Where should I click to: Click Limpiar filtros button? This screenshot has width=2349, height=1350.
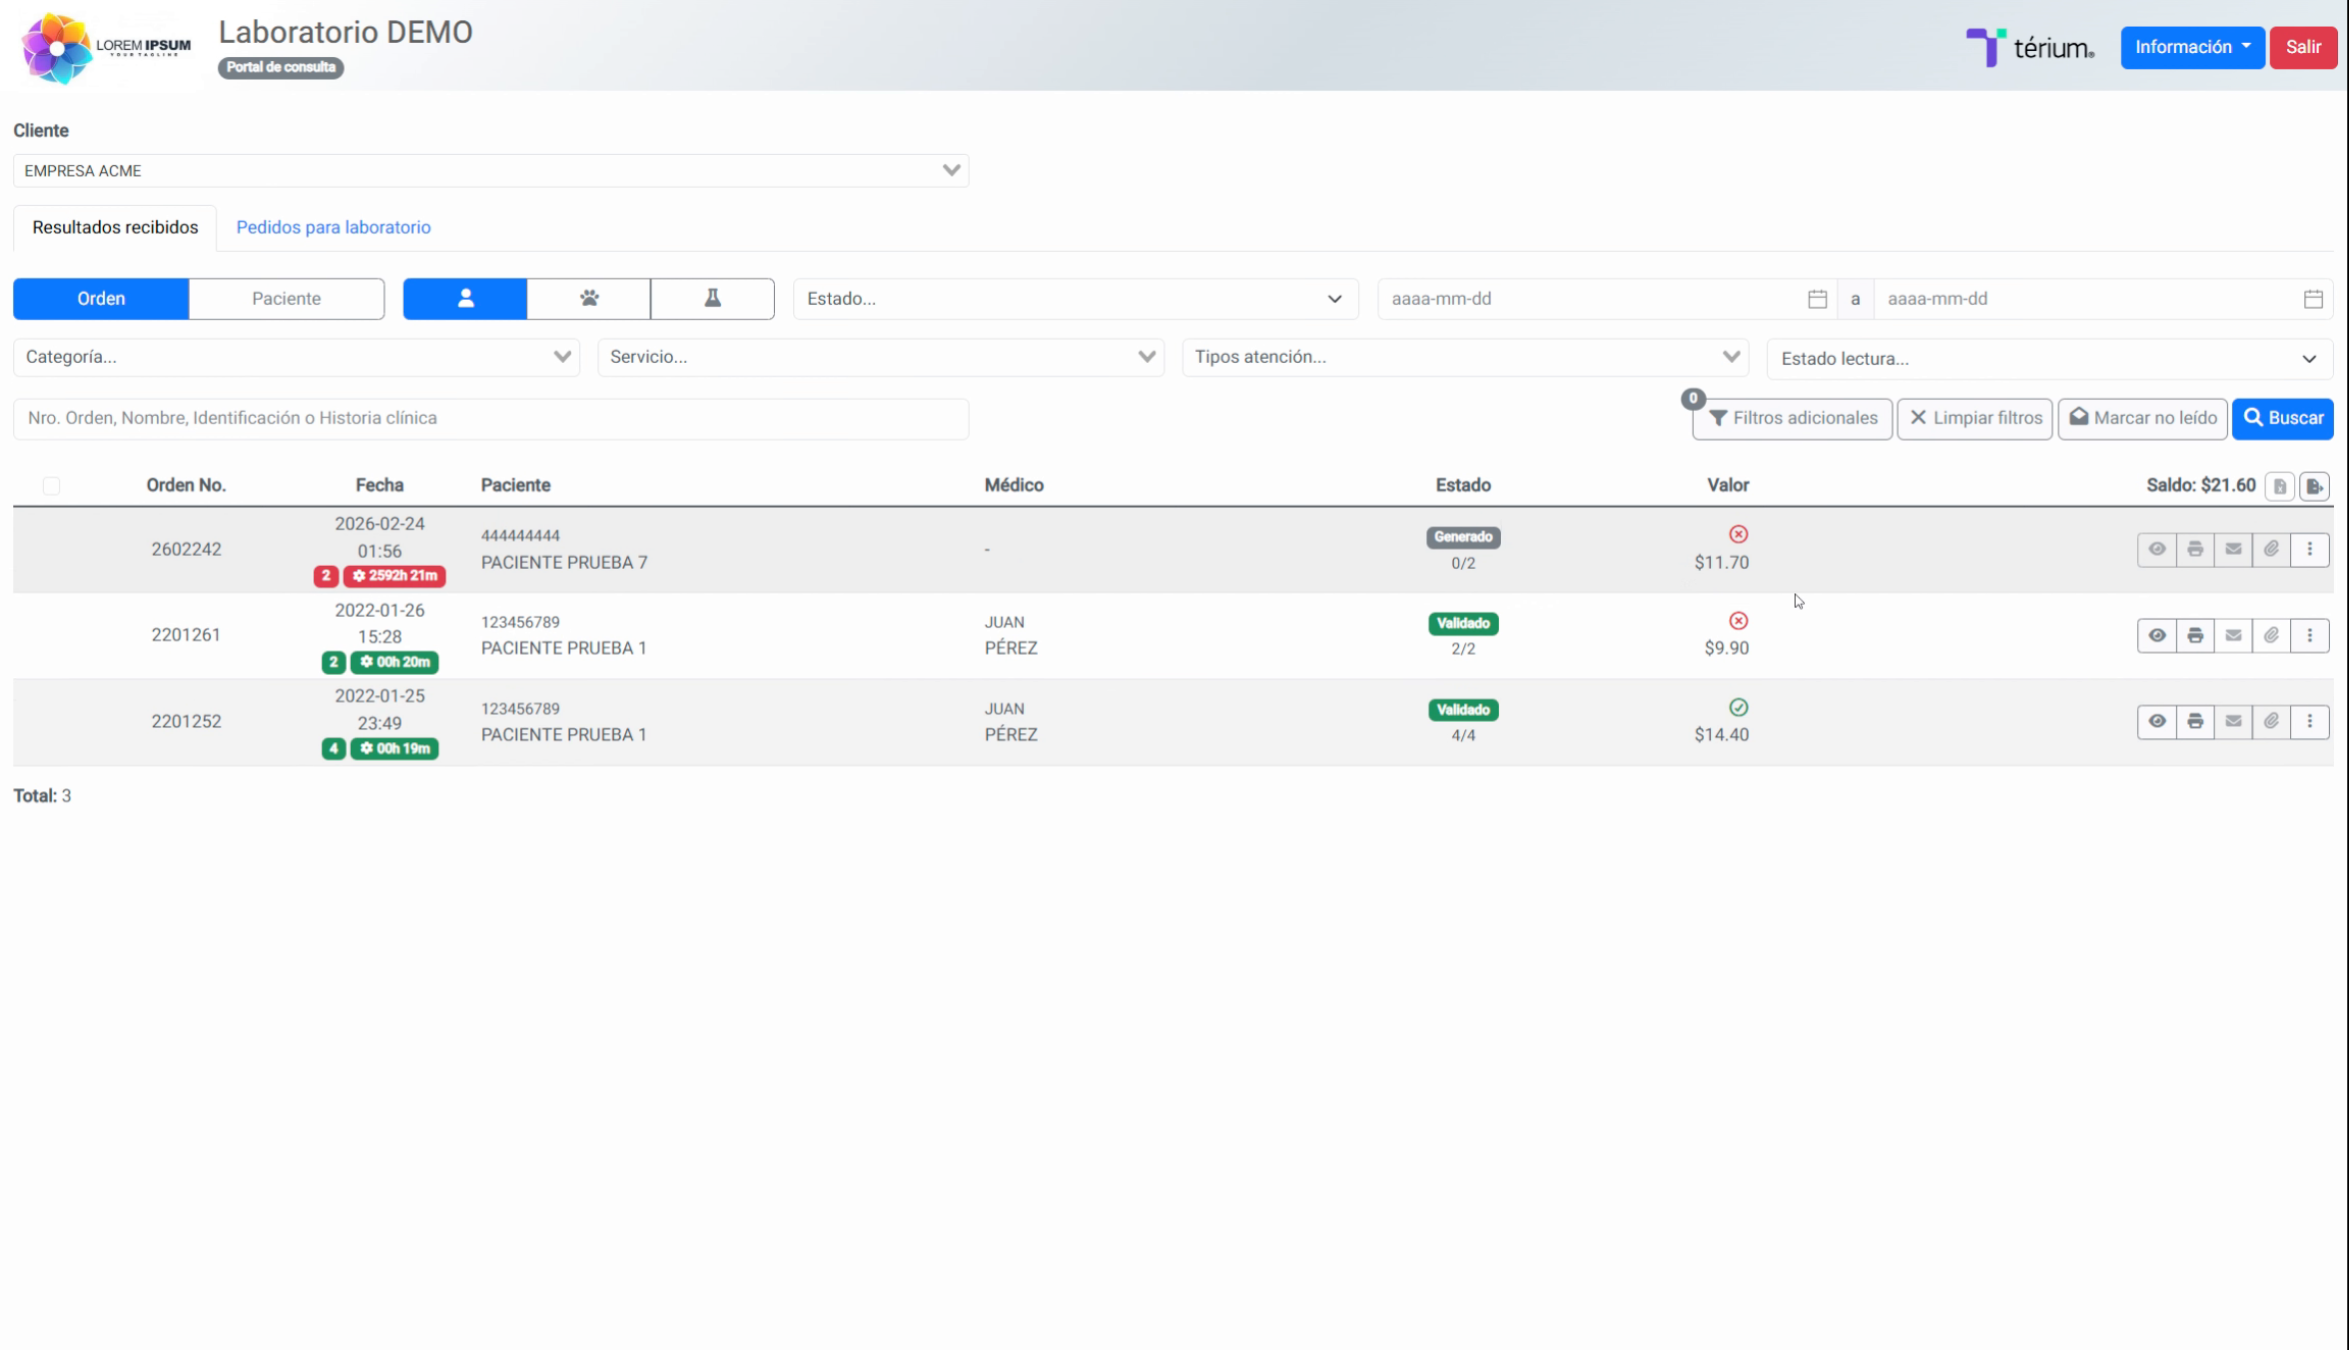click(1975, 418)
